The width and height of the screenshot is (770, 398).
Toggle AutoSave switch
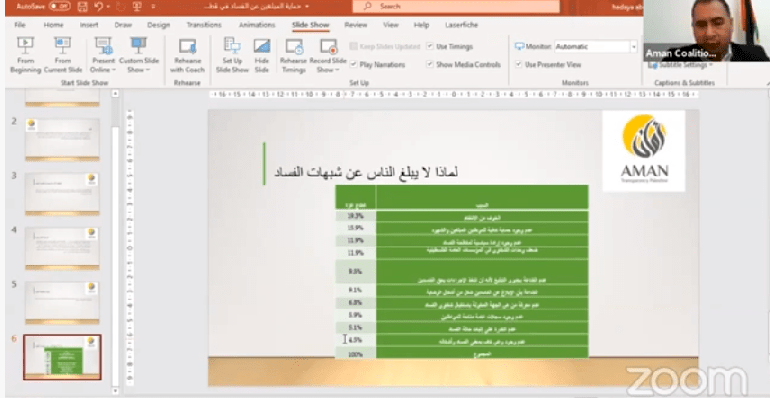point(59,6)
